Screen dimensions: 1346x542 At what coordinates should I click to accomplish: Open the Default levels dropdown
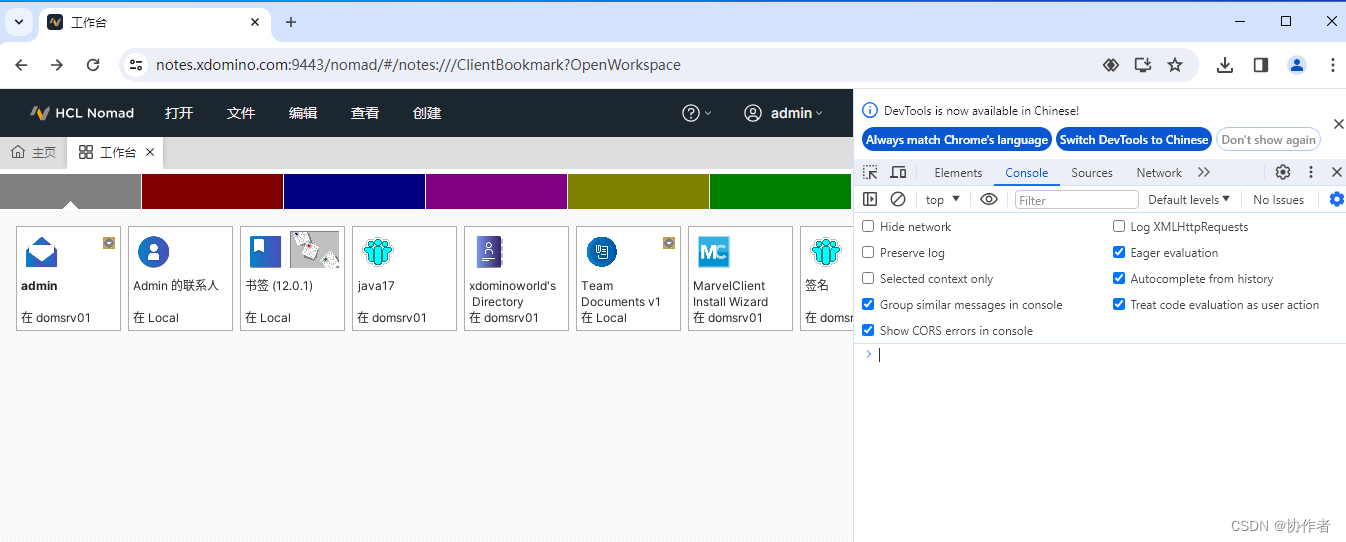[1189, 199]
